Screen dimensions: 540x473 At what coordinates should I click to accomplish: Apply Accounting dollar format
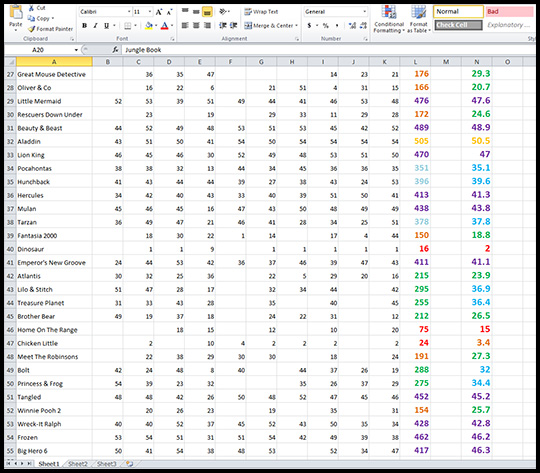(x=309, y=25)
